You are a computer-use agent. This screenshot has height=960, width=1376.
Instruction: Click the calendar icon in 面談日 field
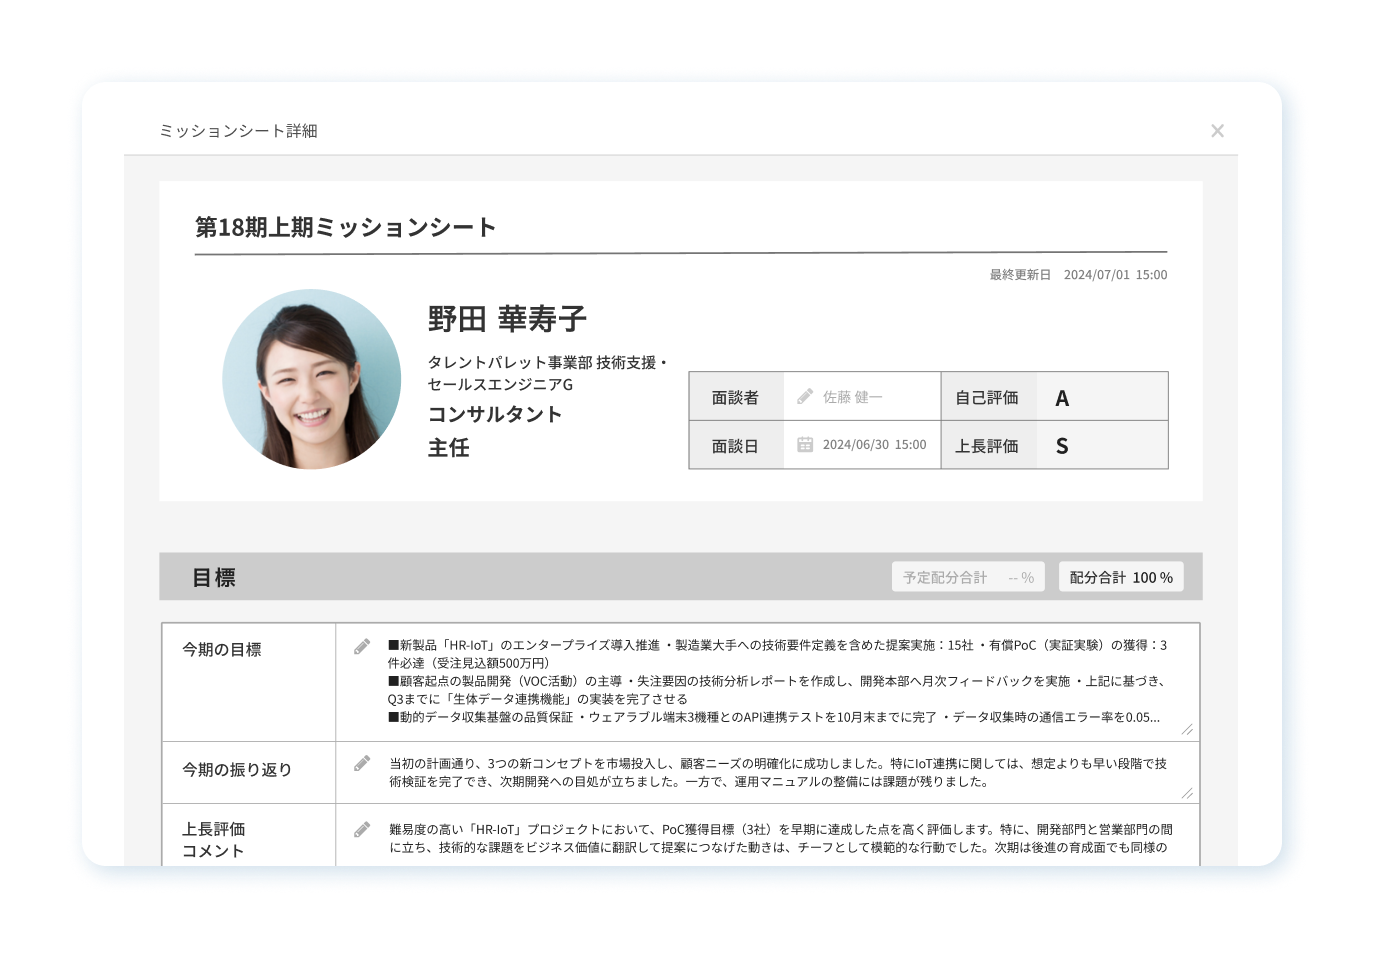(x=805, y=445)
